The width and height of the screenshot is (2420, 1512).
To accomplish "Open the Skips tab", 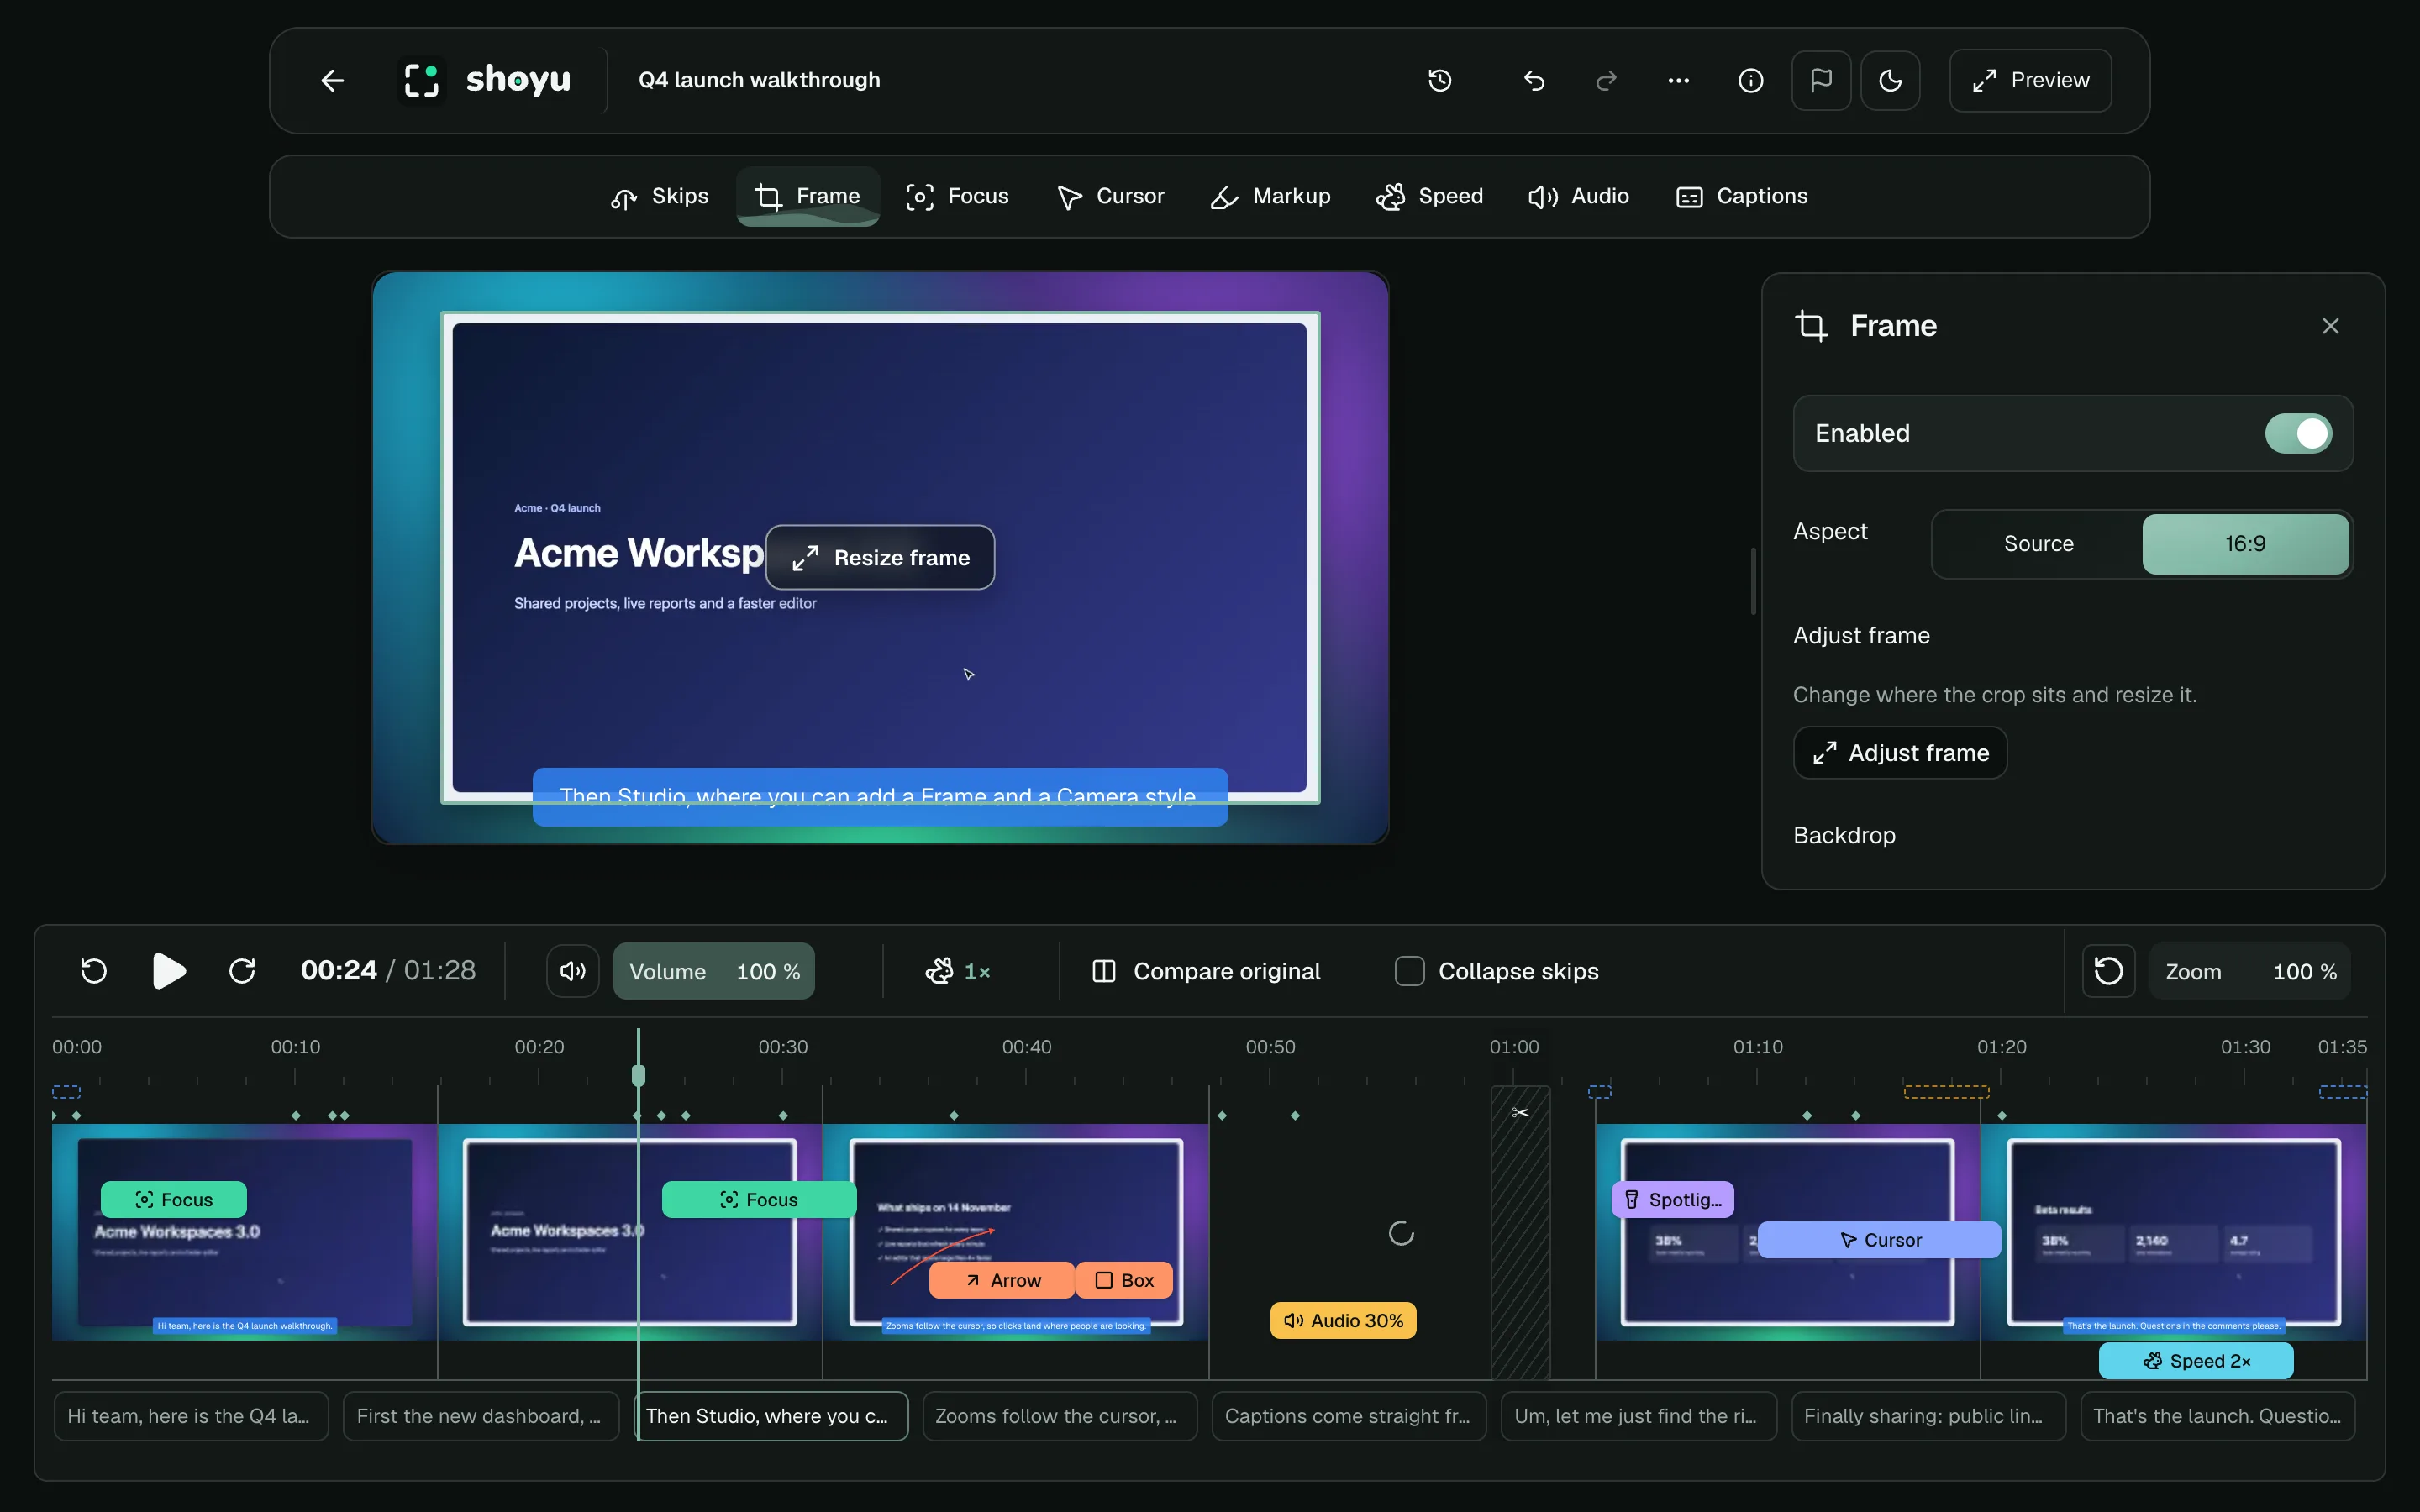I will pyautogui.click(x=660, y=196).
